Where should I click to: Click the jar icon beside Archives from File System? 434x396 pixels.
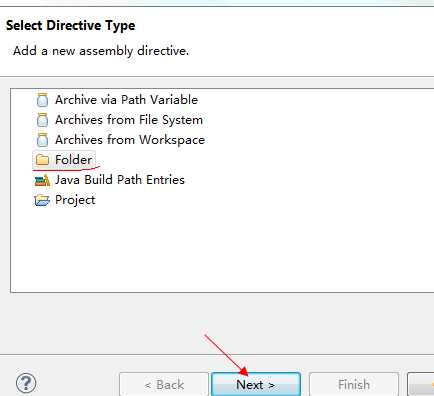[42, 120]
